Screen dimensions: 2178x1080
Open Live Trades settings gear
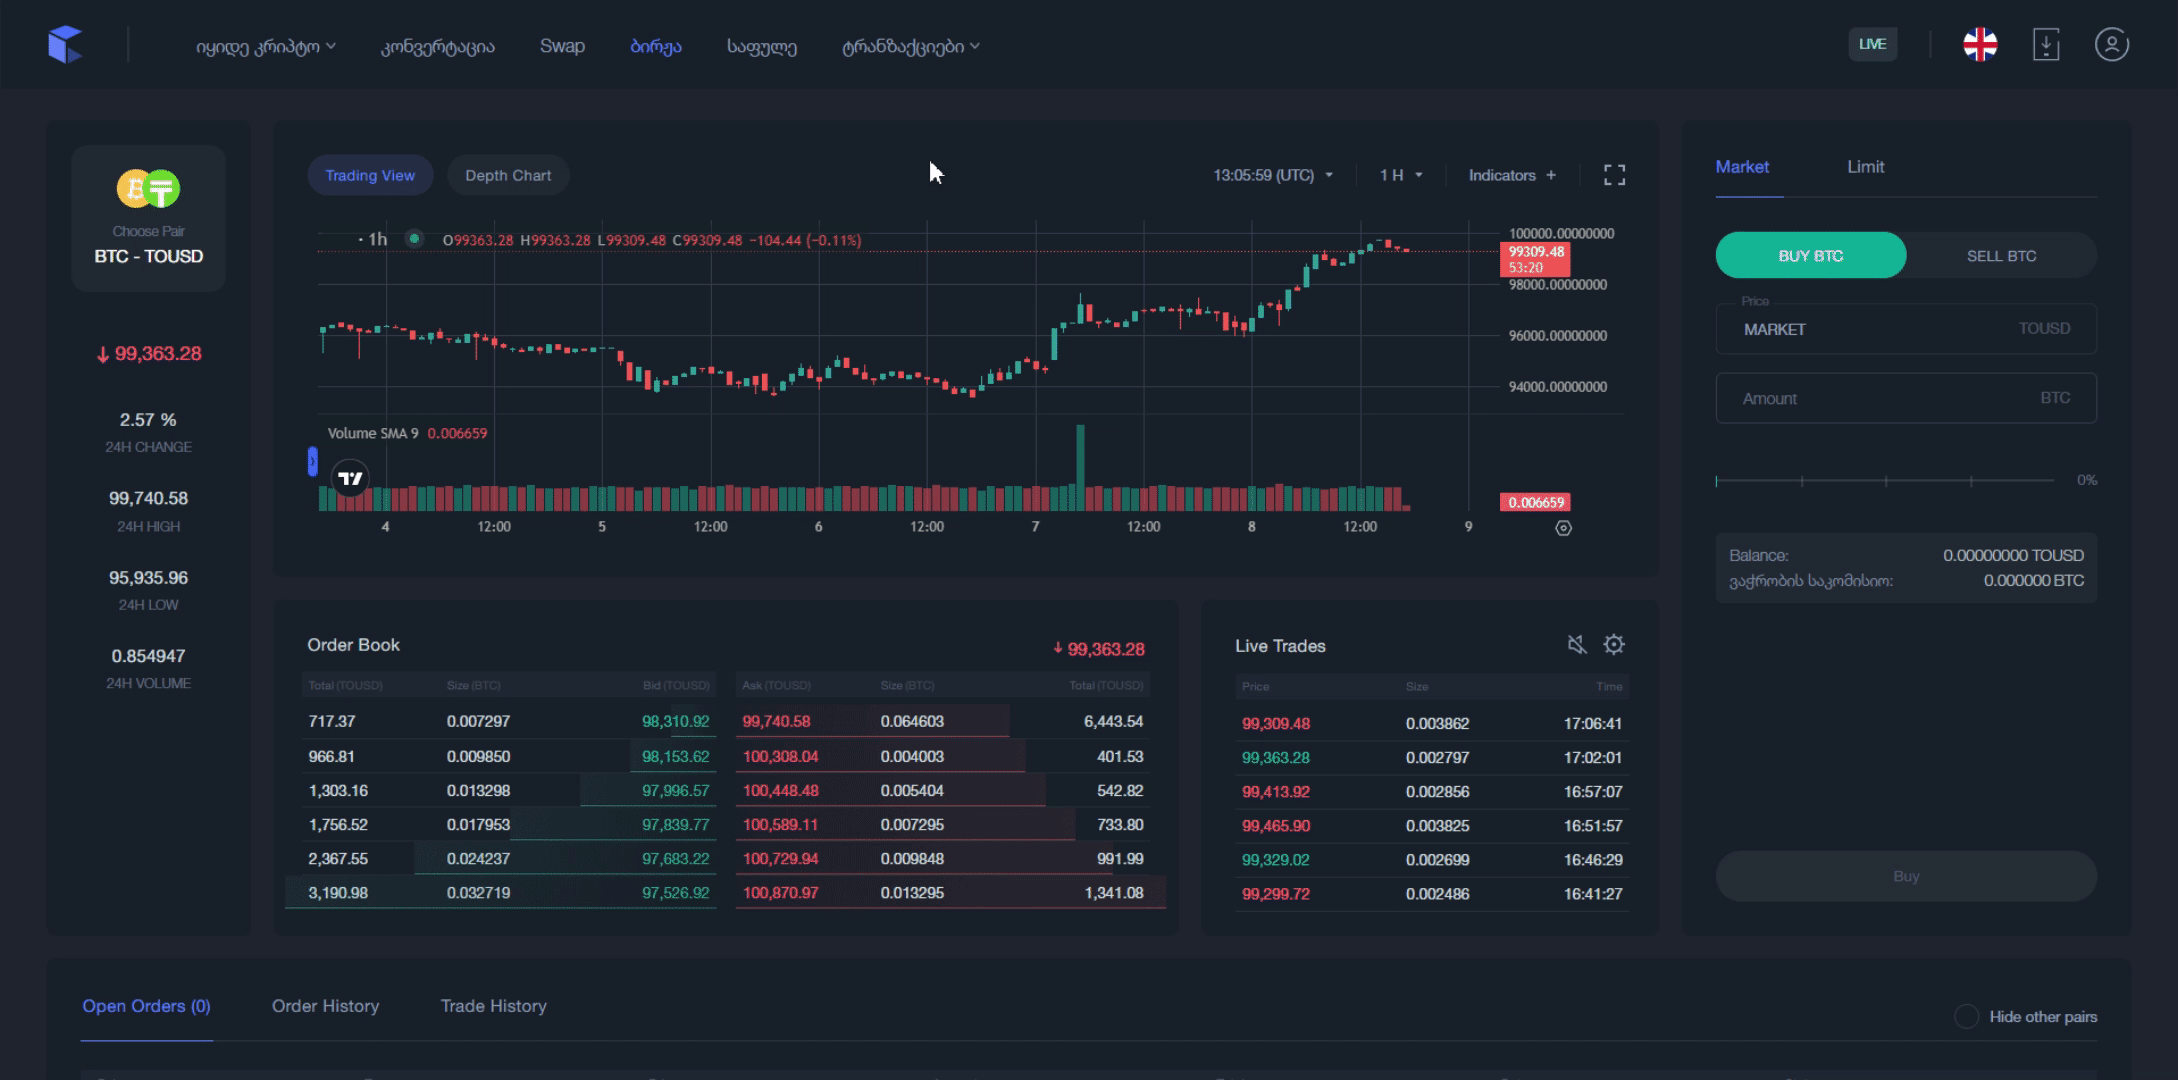pos(1614,645)
